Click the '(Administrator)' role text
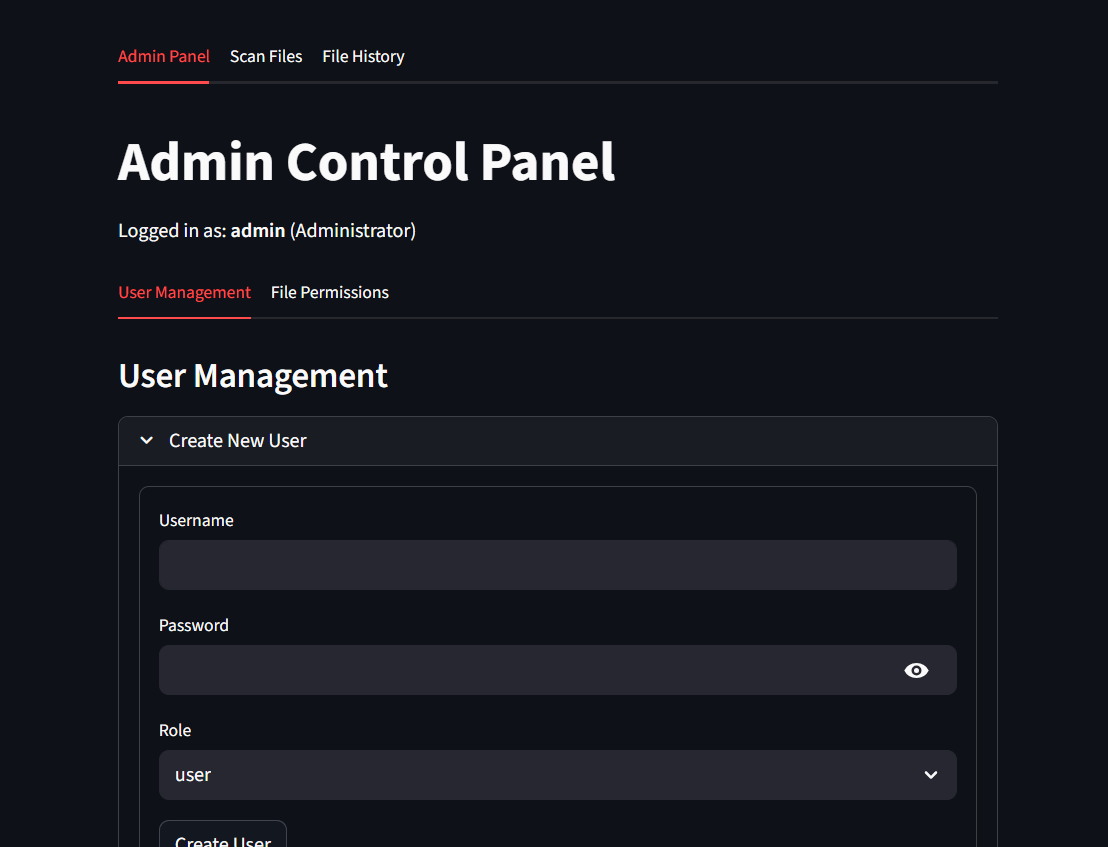The height and width of the screenshot is (847, 1108). coord(353,231)
